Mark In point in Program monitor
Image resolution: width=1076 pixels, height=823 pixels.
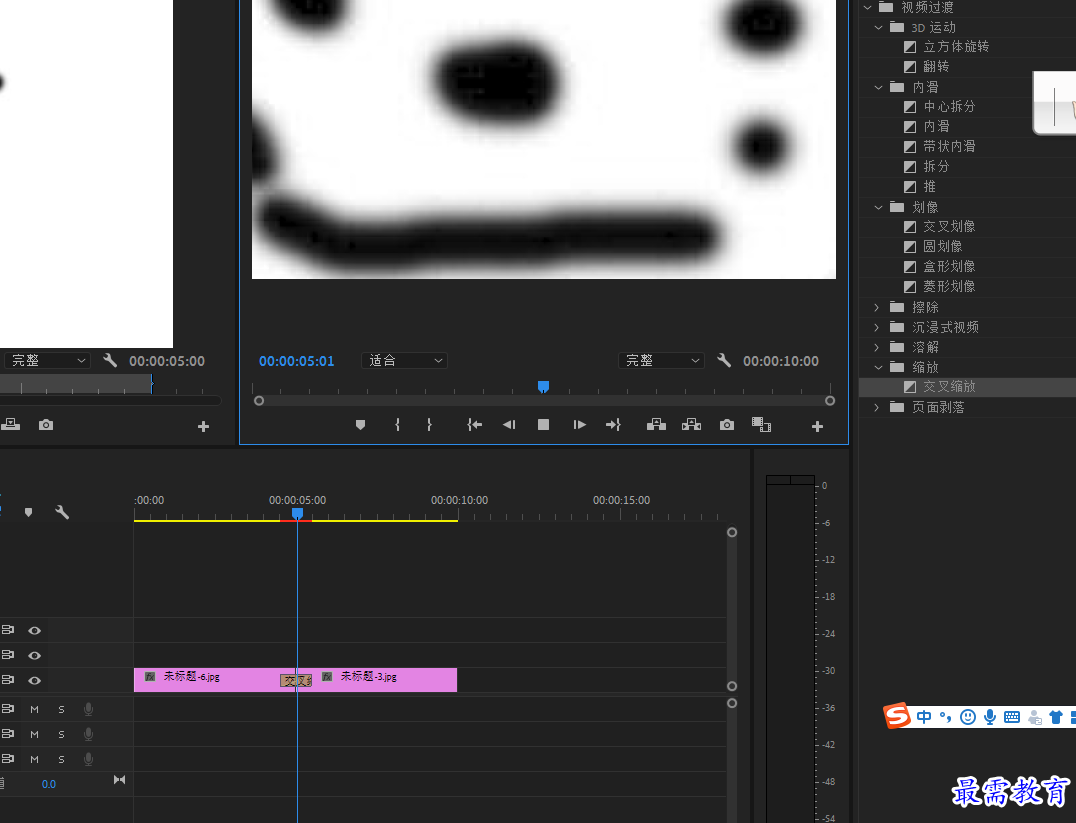pos(397,425)
